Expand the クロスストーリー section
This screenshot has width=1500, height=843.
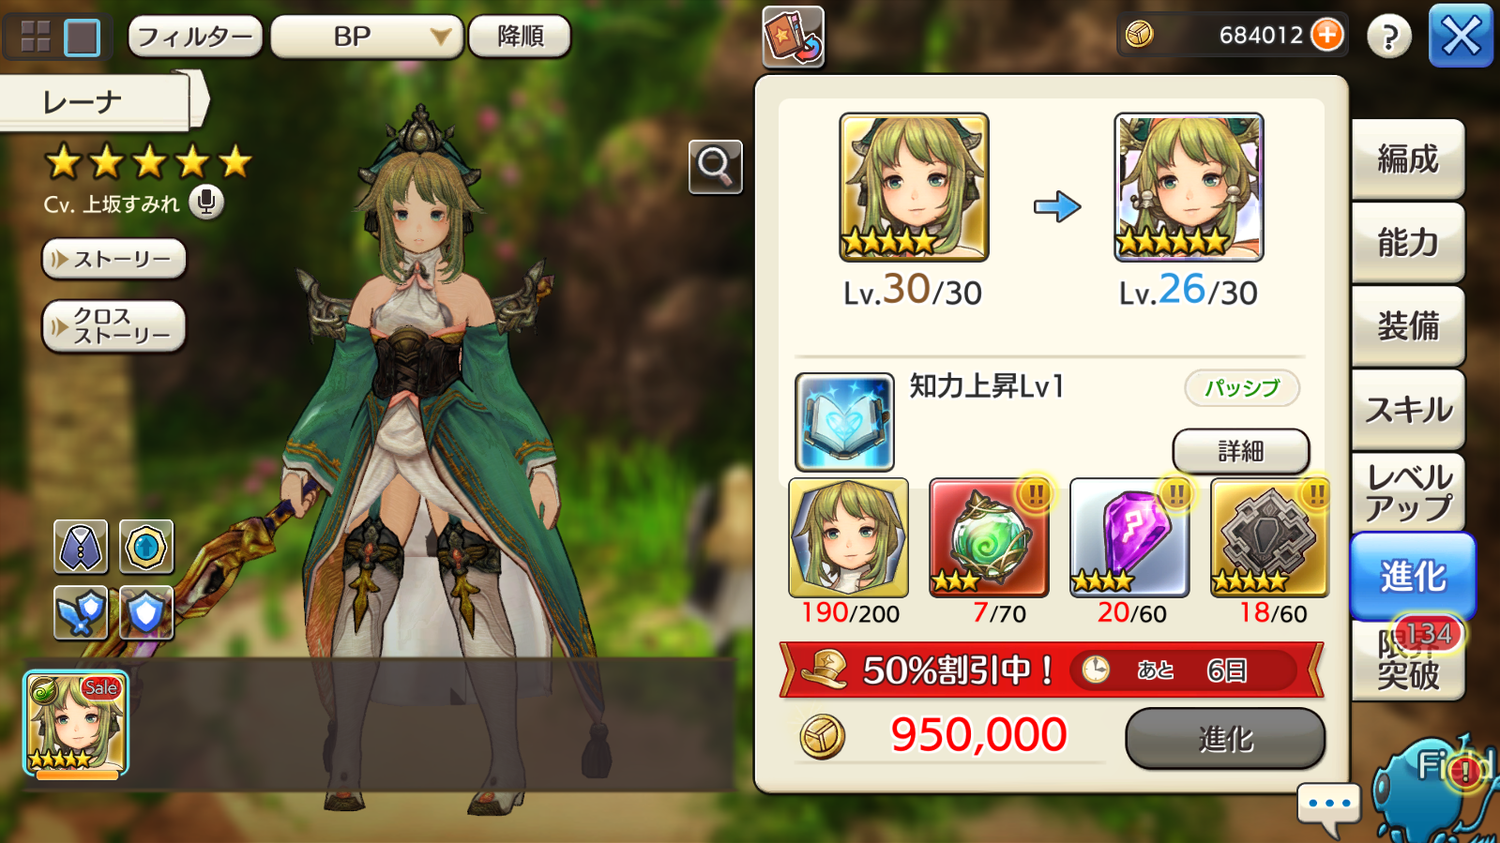click(114, 326)
